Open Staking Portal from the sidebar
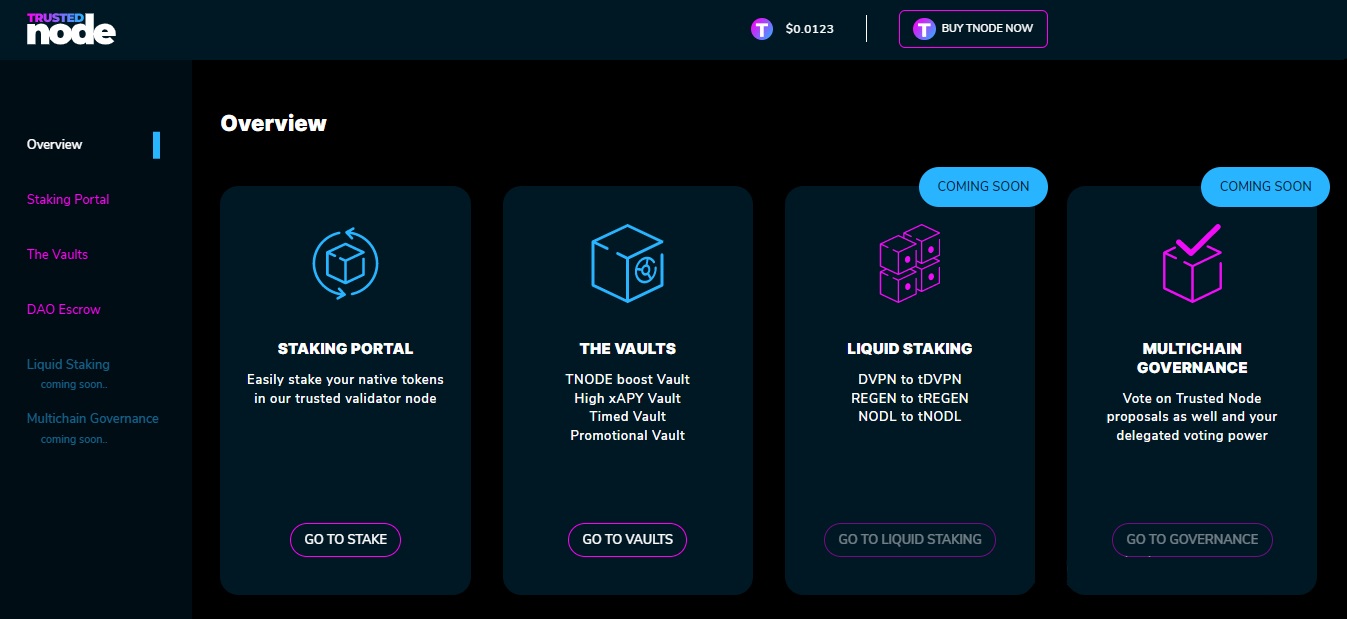 pyautogui.click(x=68, y=200)
